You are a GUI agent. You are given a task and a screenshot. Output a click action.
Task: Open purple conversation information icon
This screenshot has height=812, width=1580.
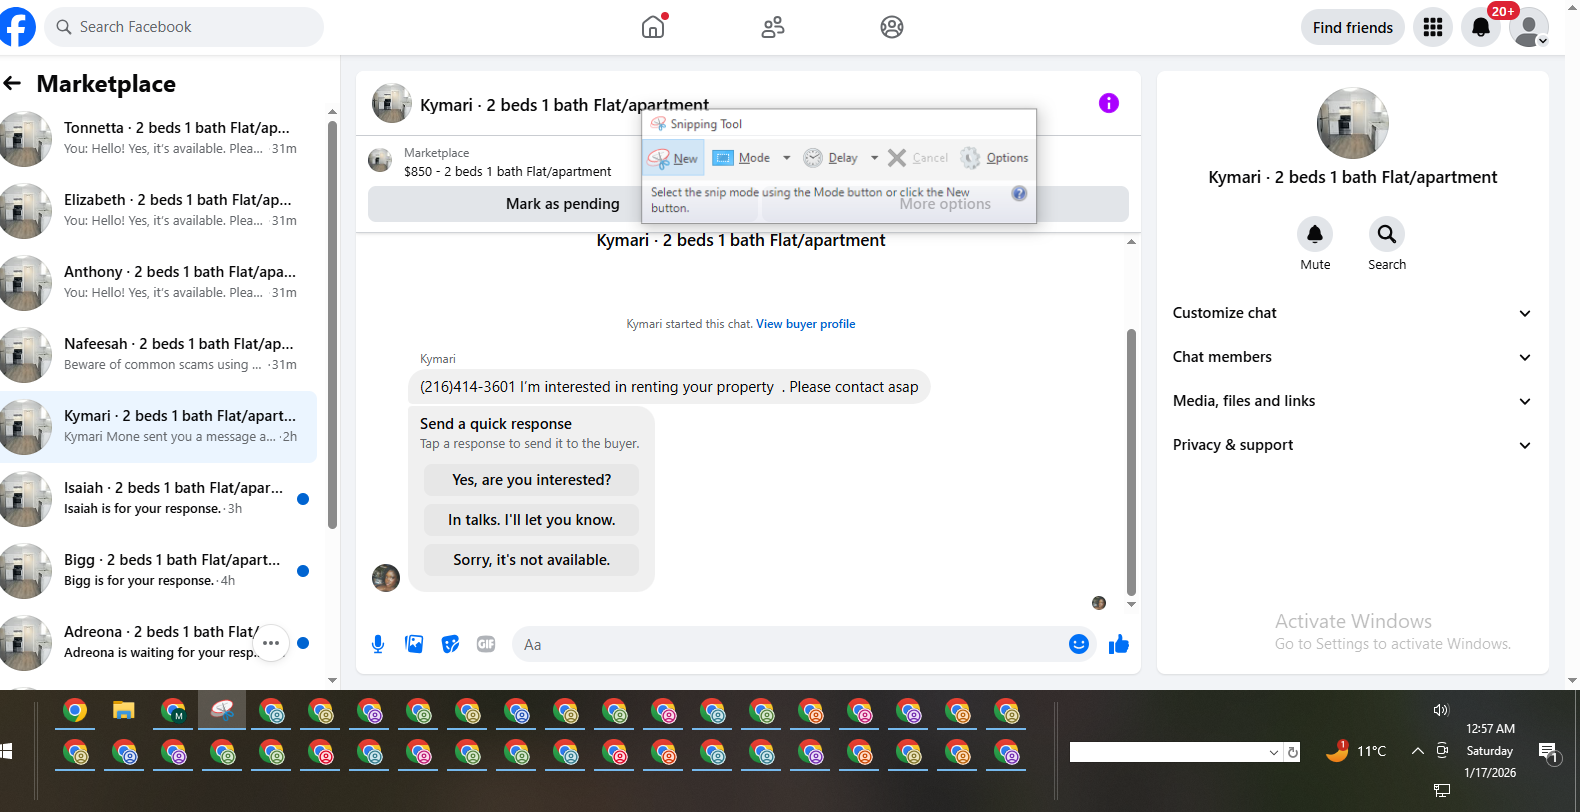[x=1109, y=103]
